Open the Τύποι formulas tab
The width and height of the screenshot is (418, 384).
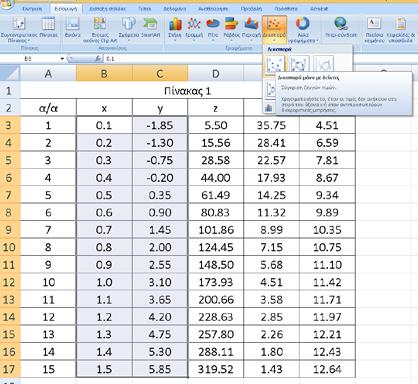point(144,9)
